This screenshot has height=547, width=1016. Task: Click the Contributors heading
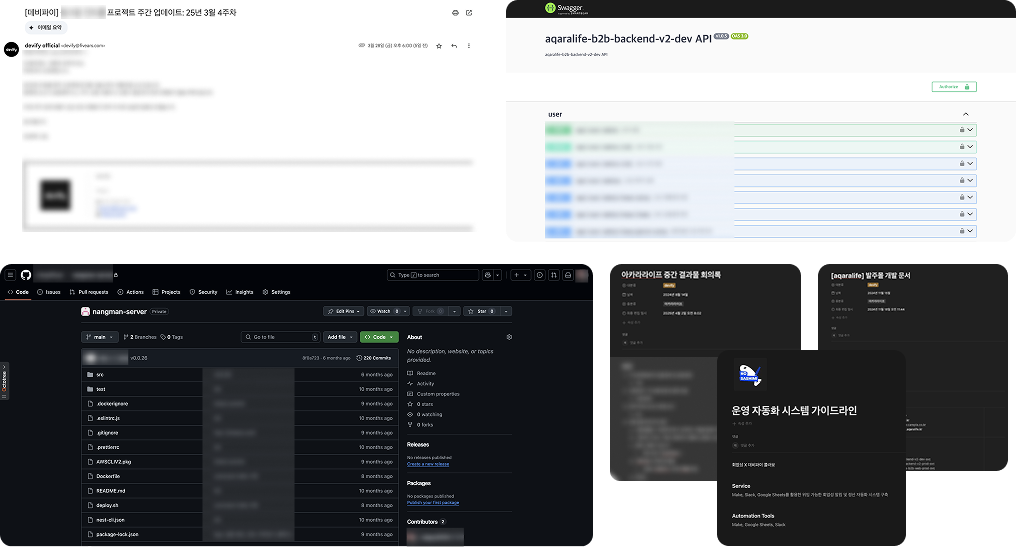[x=422, y=522]
